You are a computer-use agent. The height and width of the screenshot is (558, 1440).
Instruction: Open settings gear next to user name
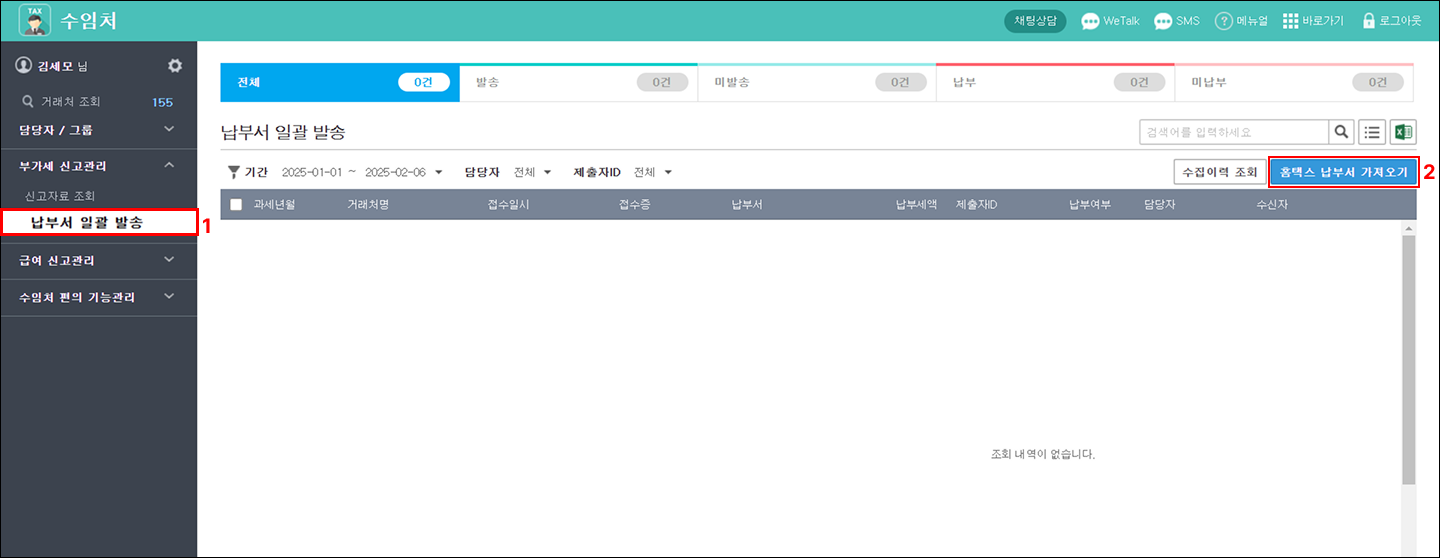[175, 65]
